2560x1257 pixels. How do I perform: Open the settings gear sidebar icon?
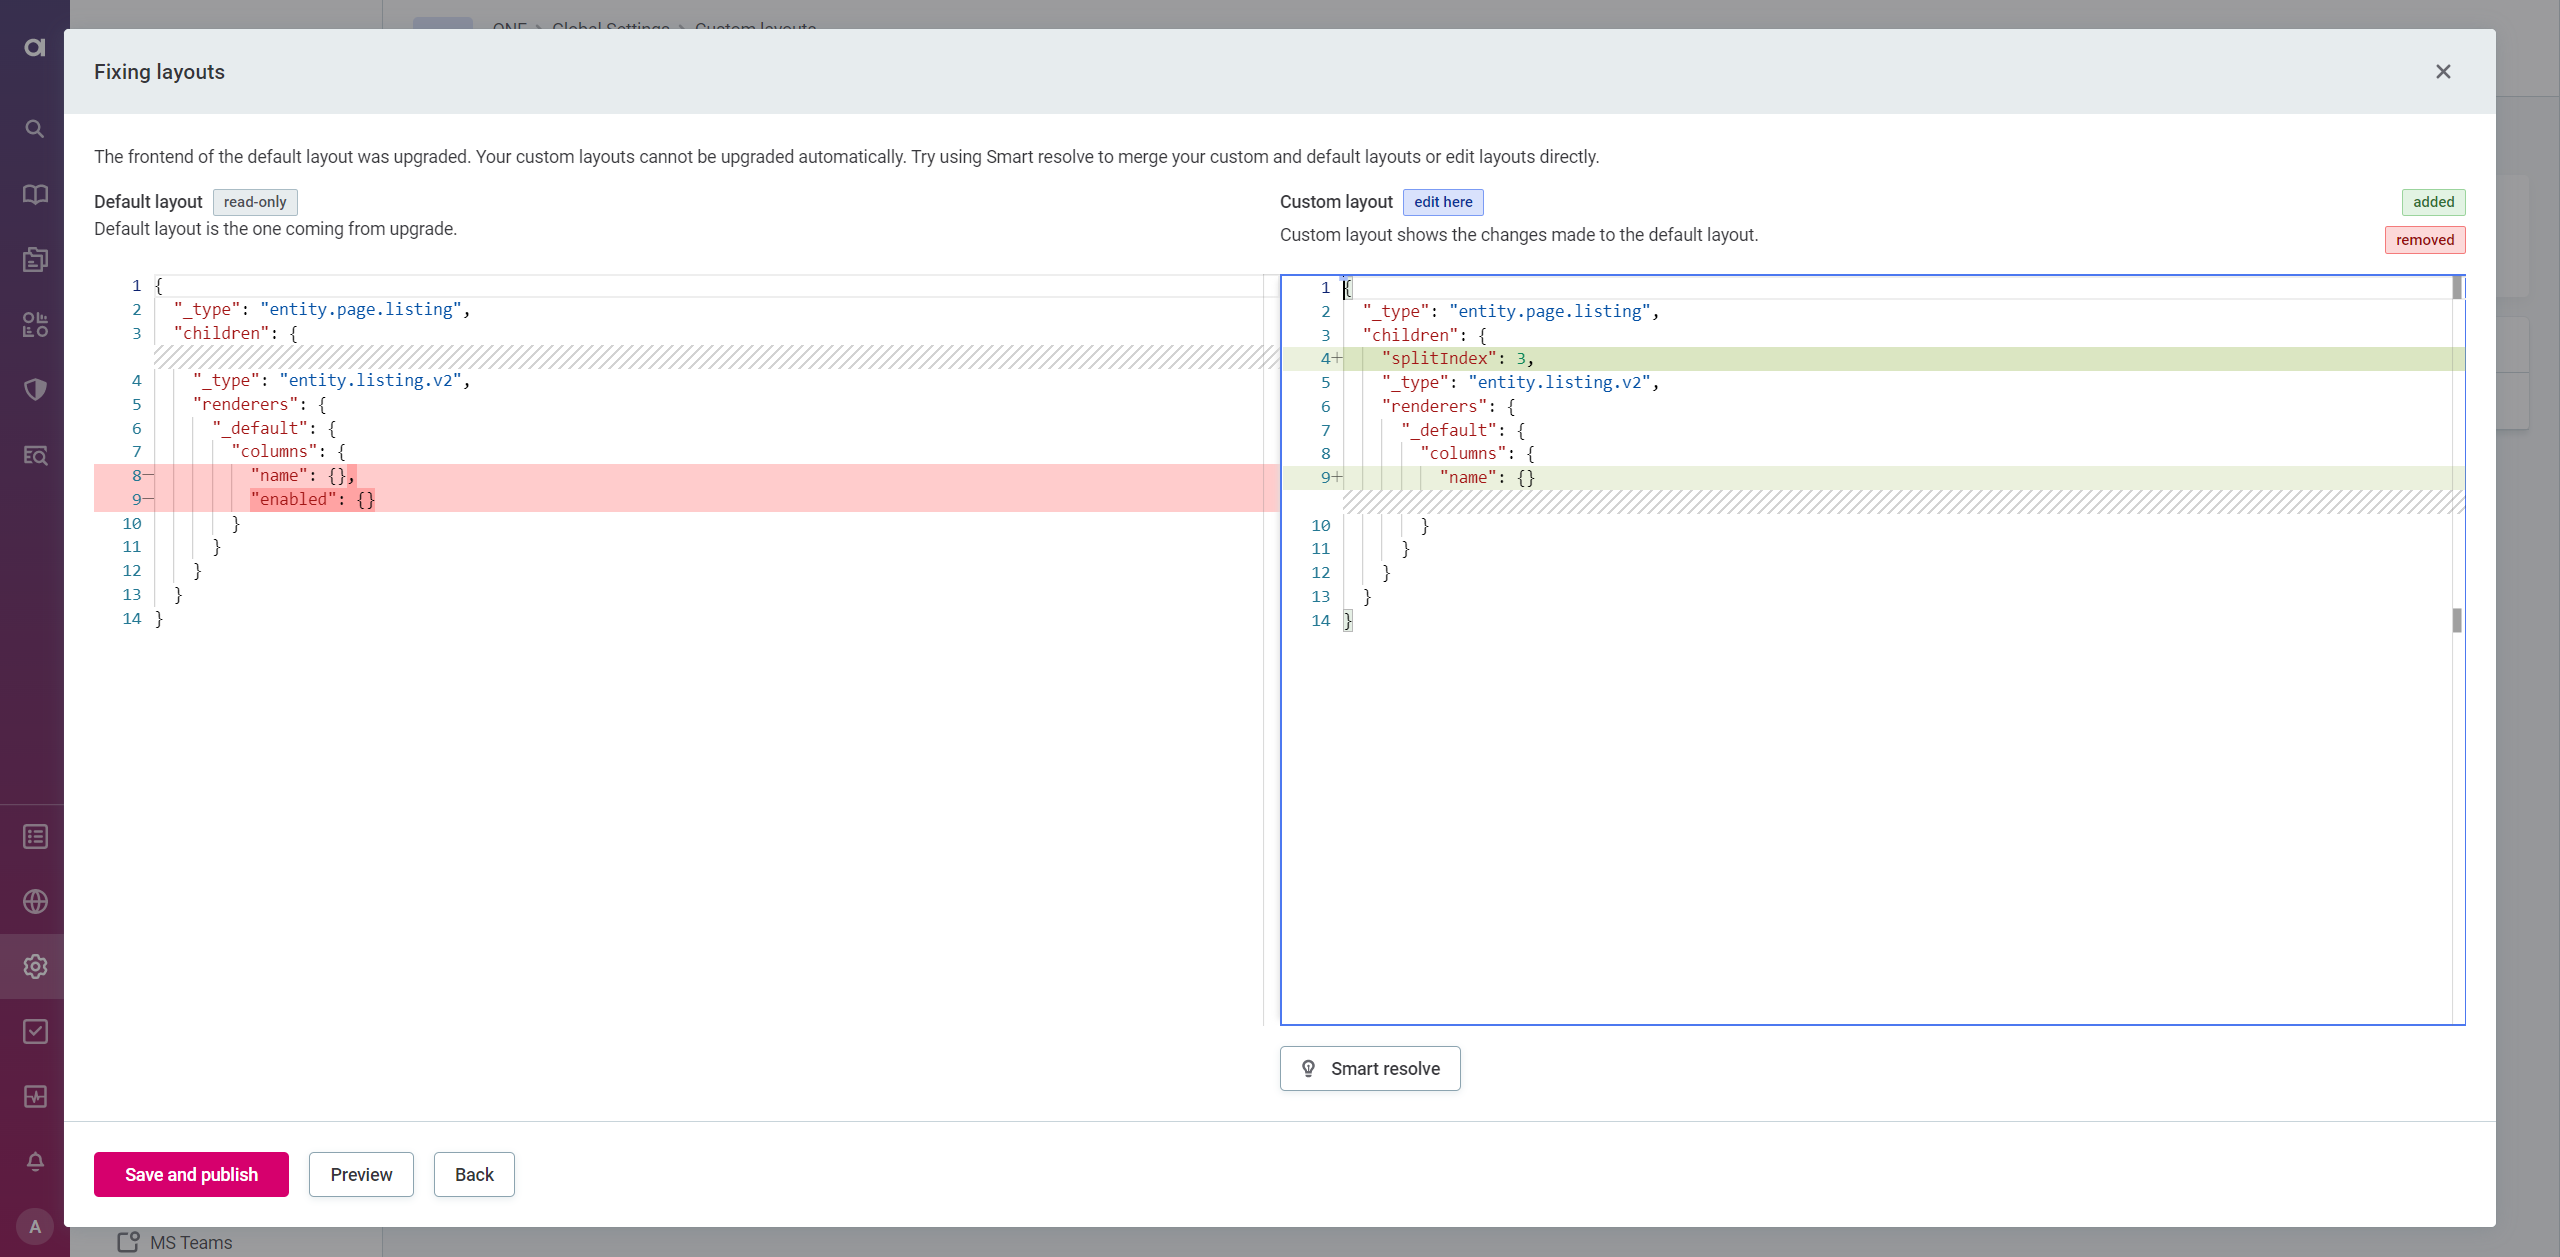(34, 965)
